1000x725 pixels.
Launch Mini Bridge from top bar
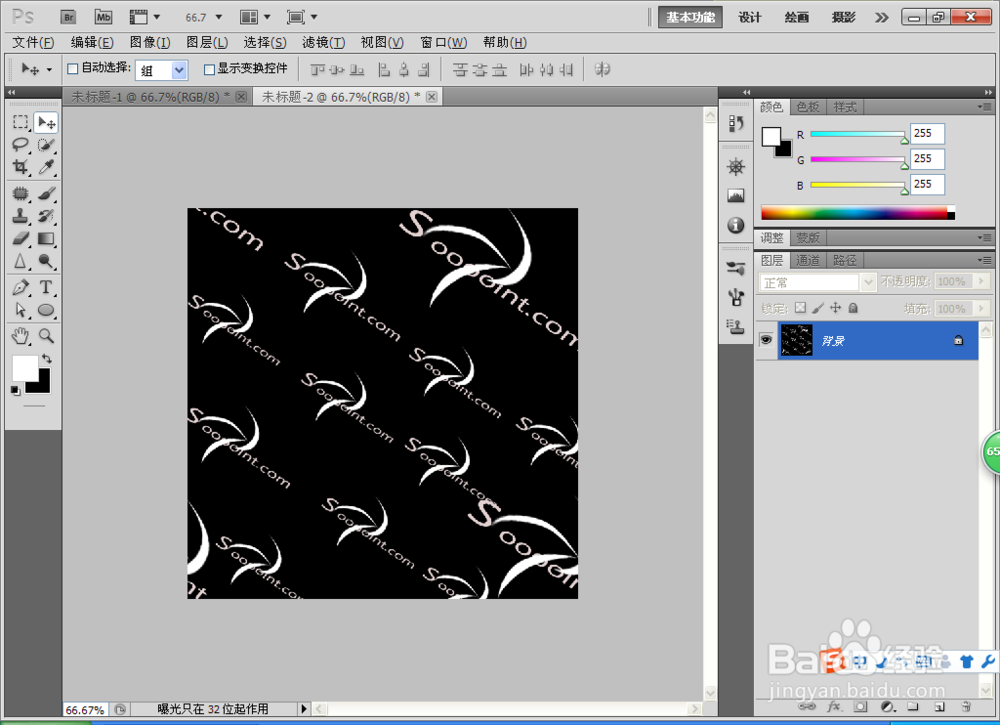(103, 17)
